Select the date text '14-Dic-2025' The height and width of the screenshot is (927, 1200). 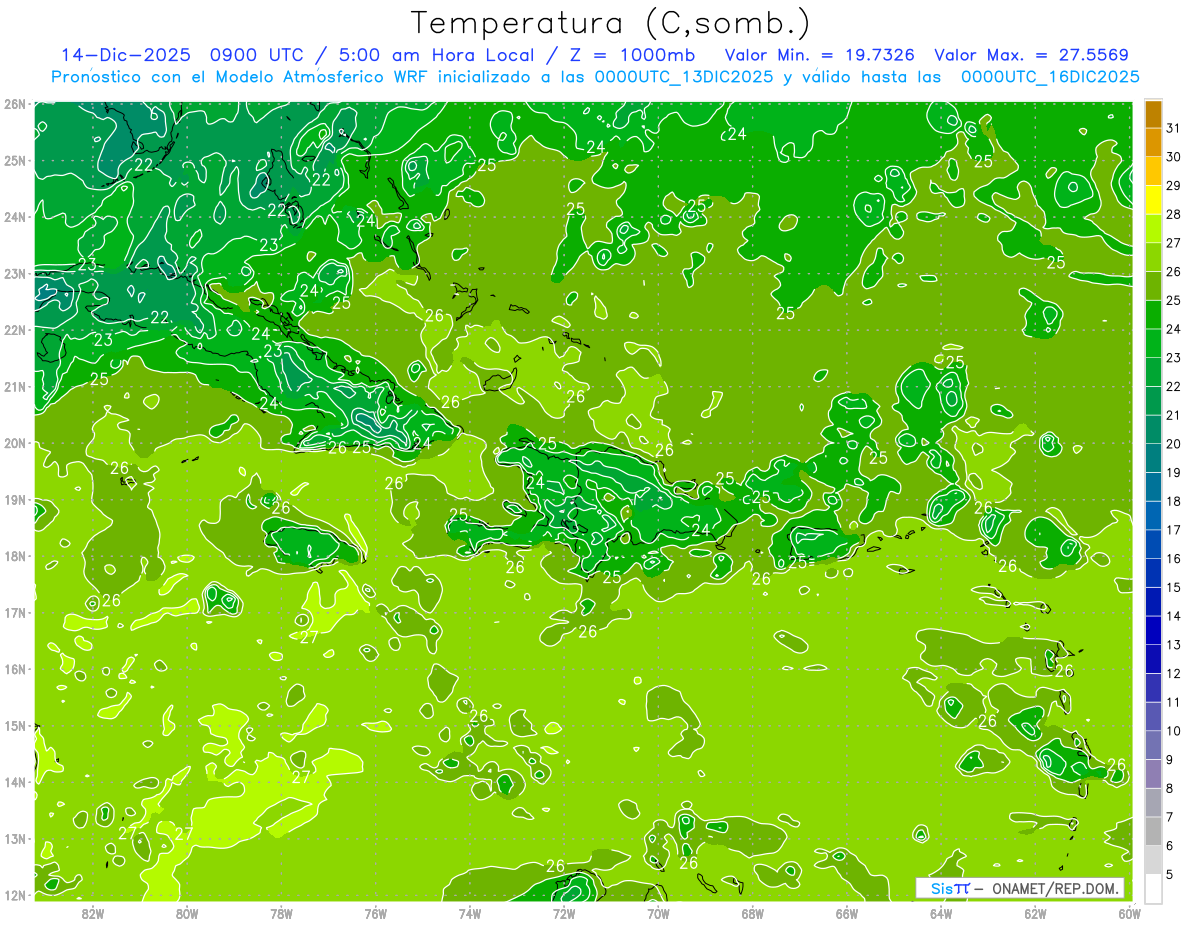127,55
